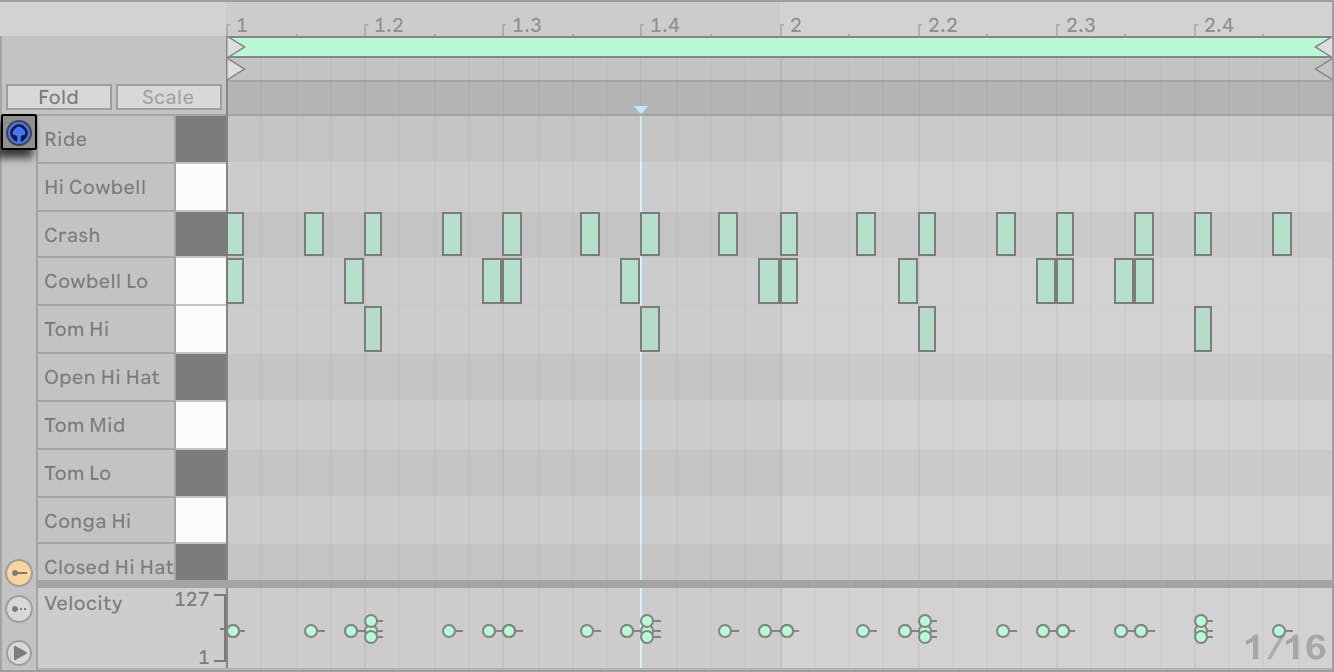The image size is (1334, 672).
Task: Toggle the pad square beside Closed Hi Hat
Action: [x=201, y=563]
